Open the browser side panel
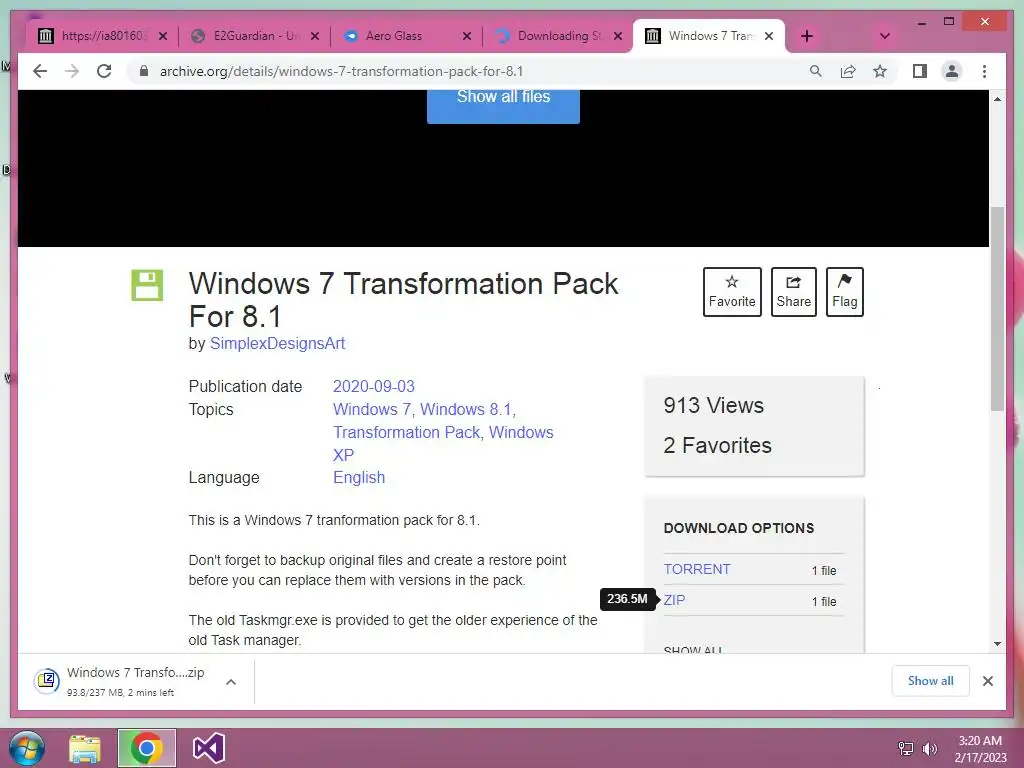1024x768 pixels. point(920,71)
